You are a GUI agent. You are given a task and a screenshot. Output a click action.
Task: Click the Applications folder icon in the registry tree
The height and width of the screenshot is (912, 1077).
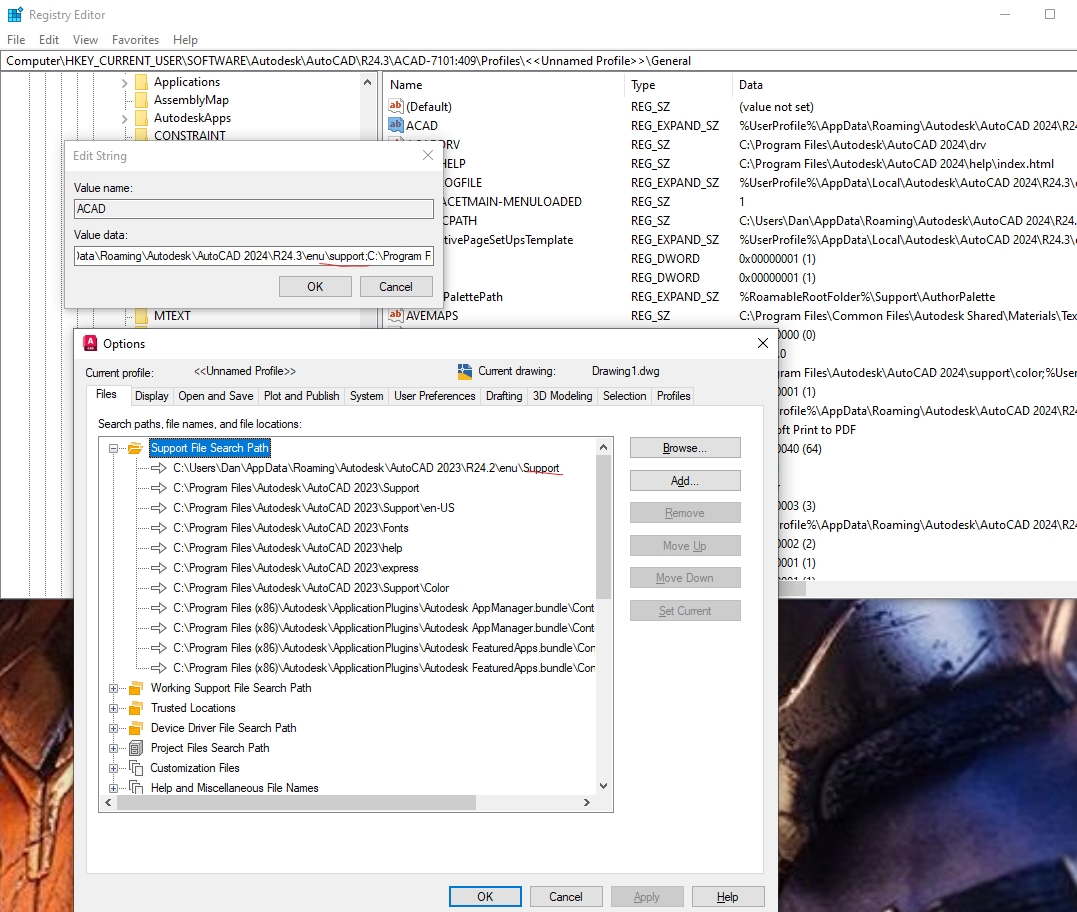pyautogui.click(x=141, y=82)
